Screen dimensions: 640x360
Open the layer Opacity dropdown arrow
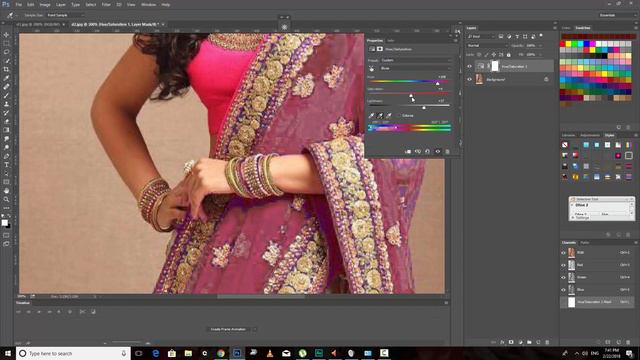tap(540, 45)
